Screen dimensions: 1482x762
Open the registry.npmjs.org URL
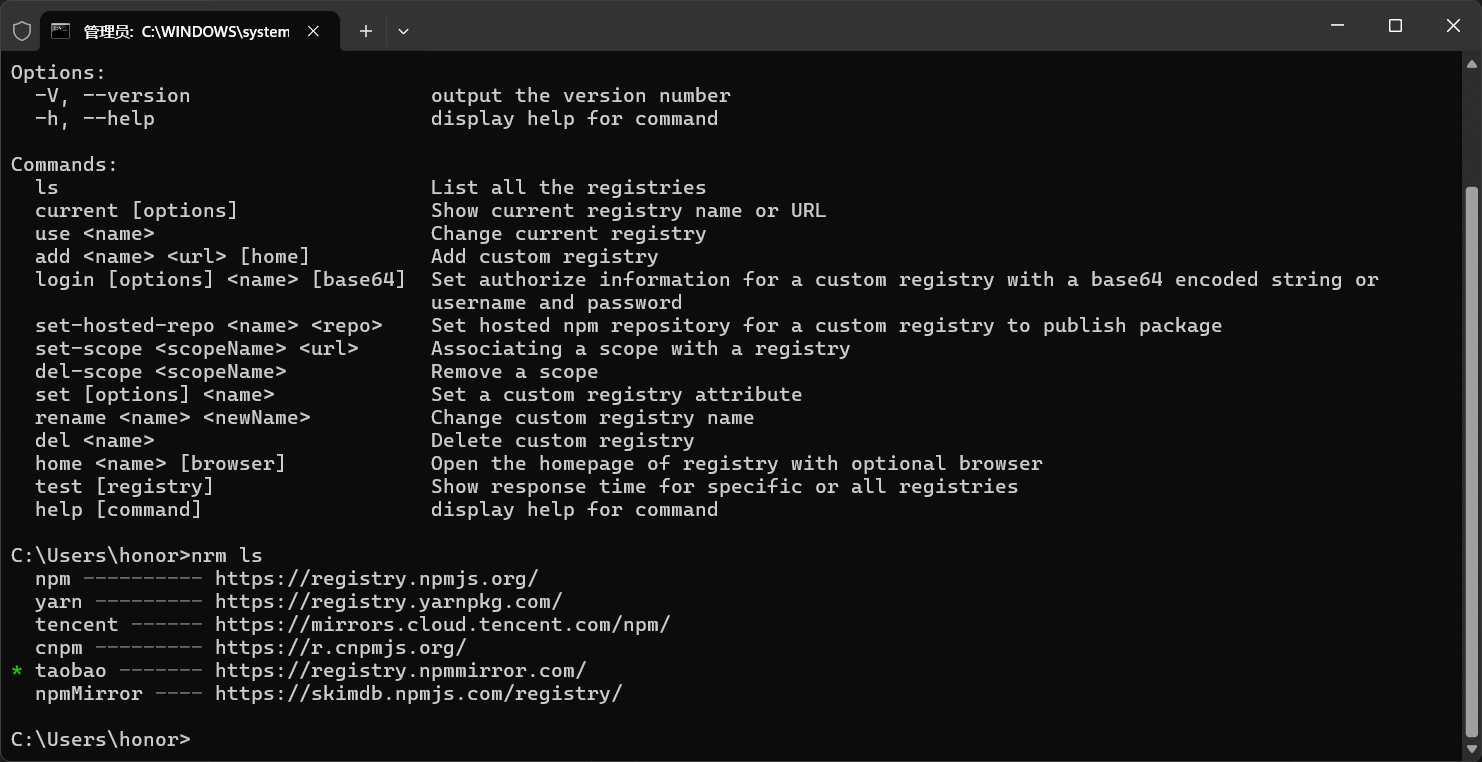click(376, 578)
